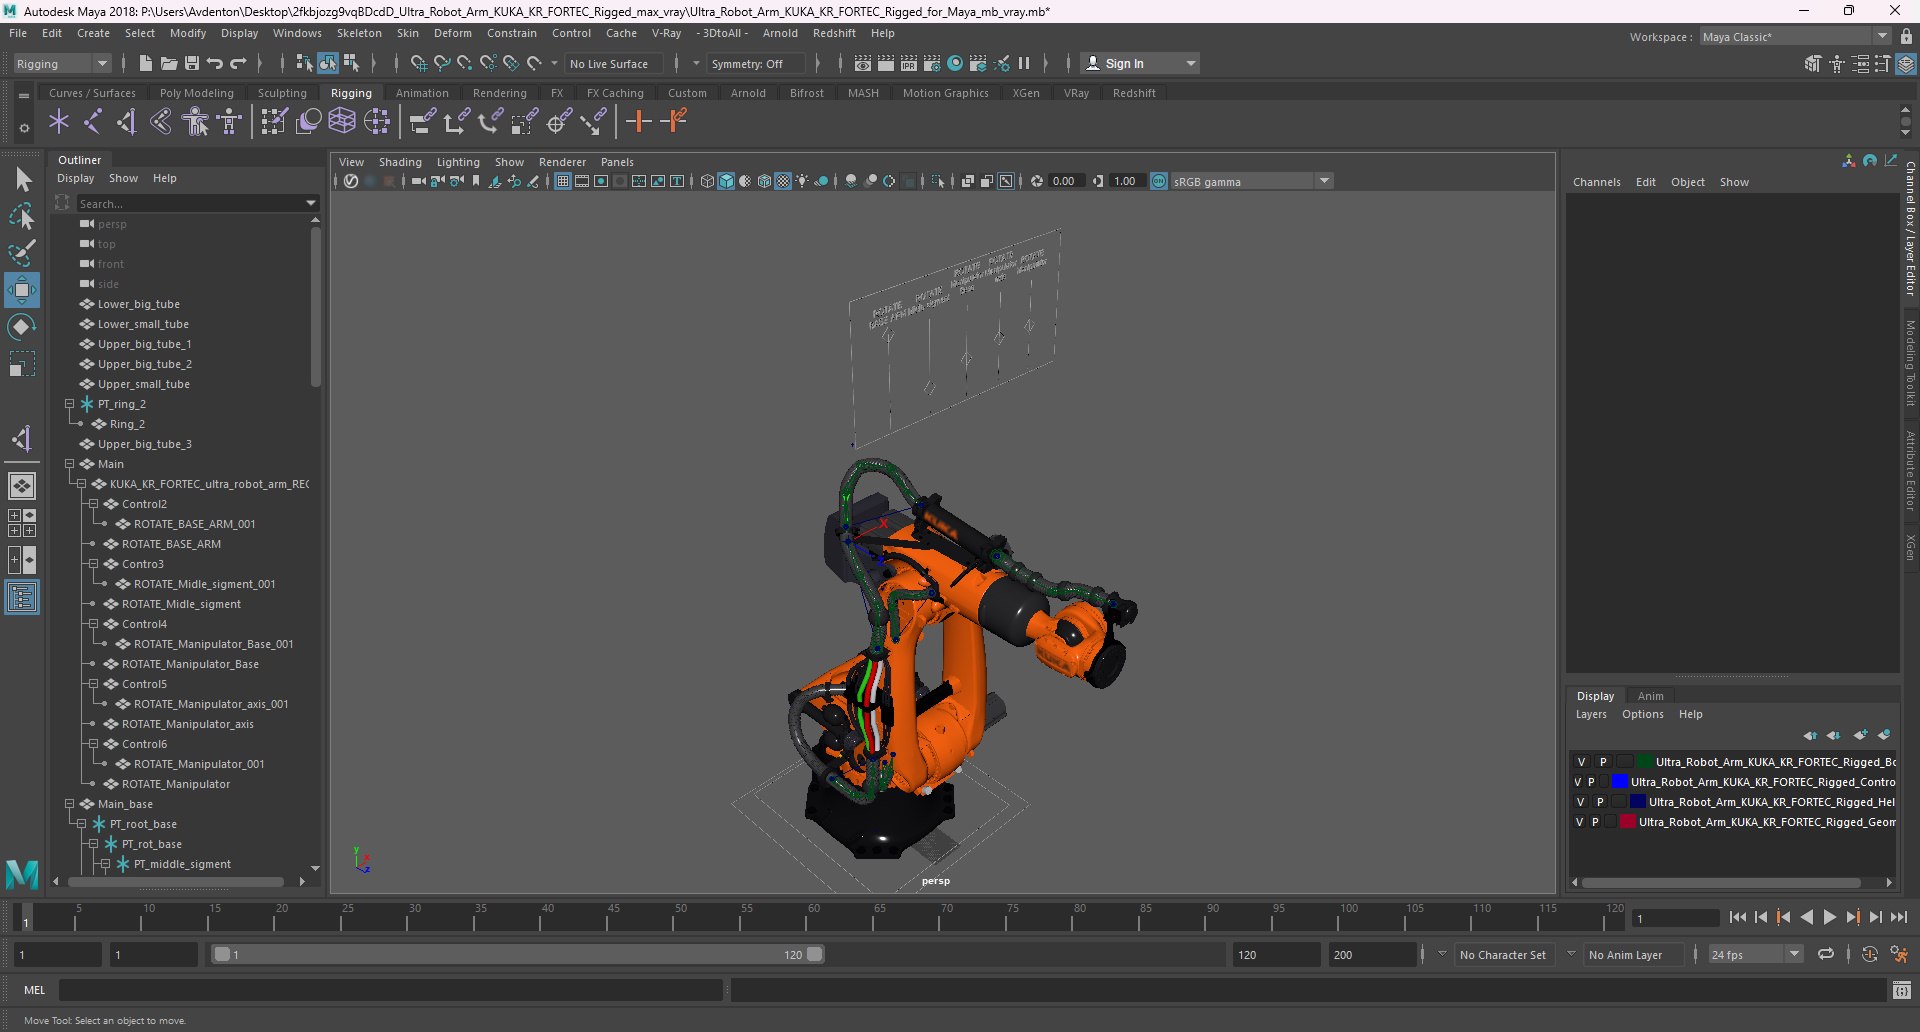Select the arrow Select Tool in the toolbox
Viewport: 1920px width, 1032px height.
point(22,180)
